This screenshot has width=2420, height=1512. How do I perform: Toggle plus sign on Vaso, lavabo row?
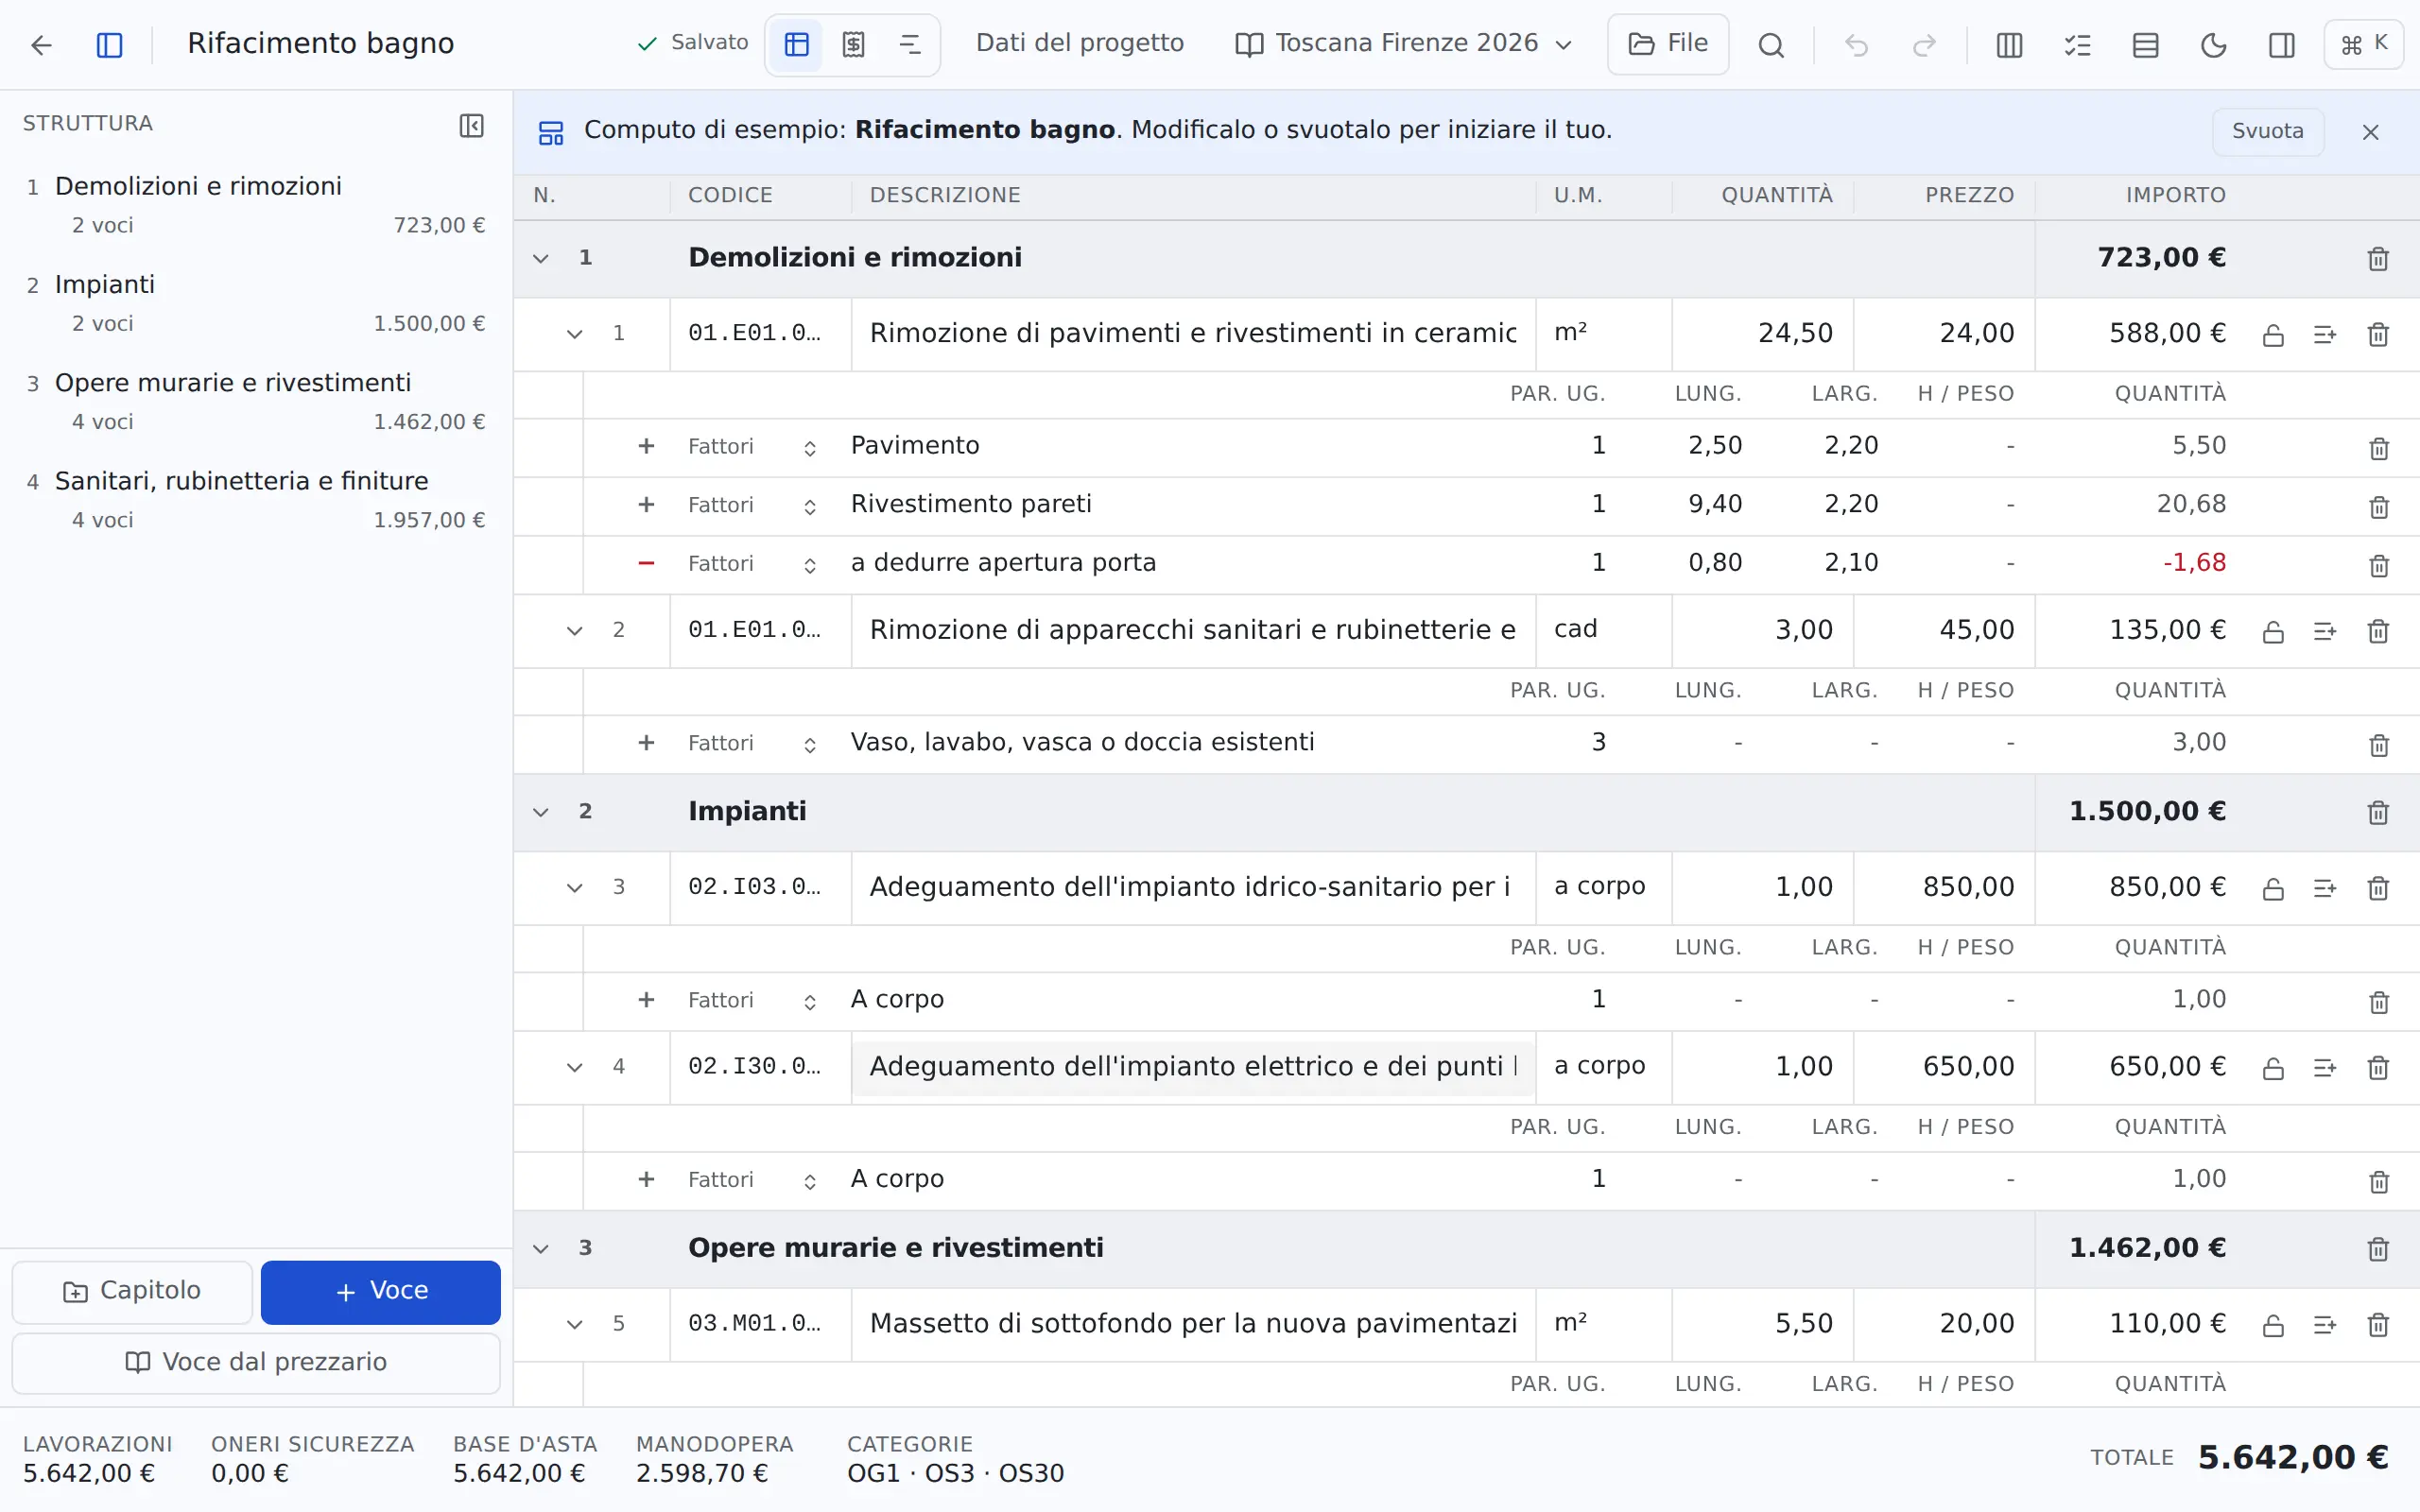tap(646, 743)
